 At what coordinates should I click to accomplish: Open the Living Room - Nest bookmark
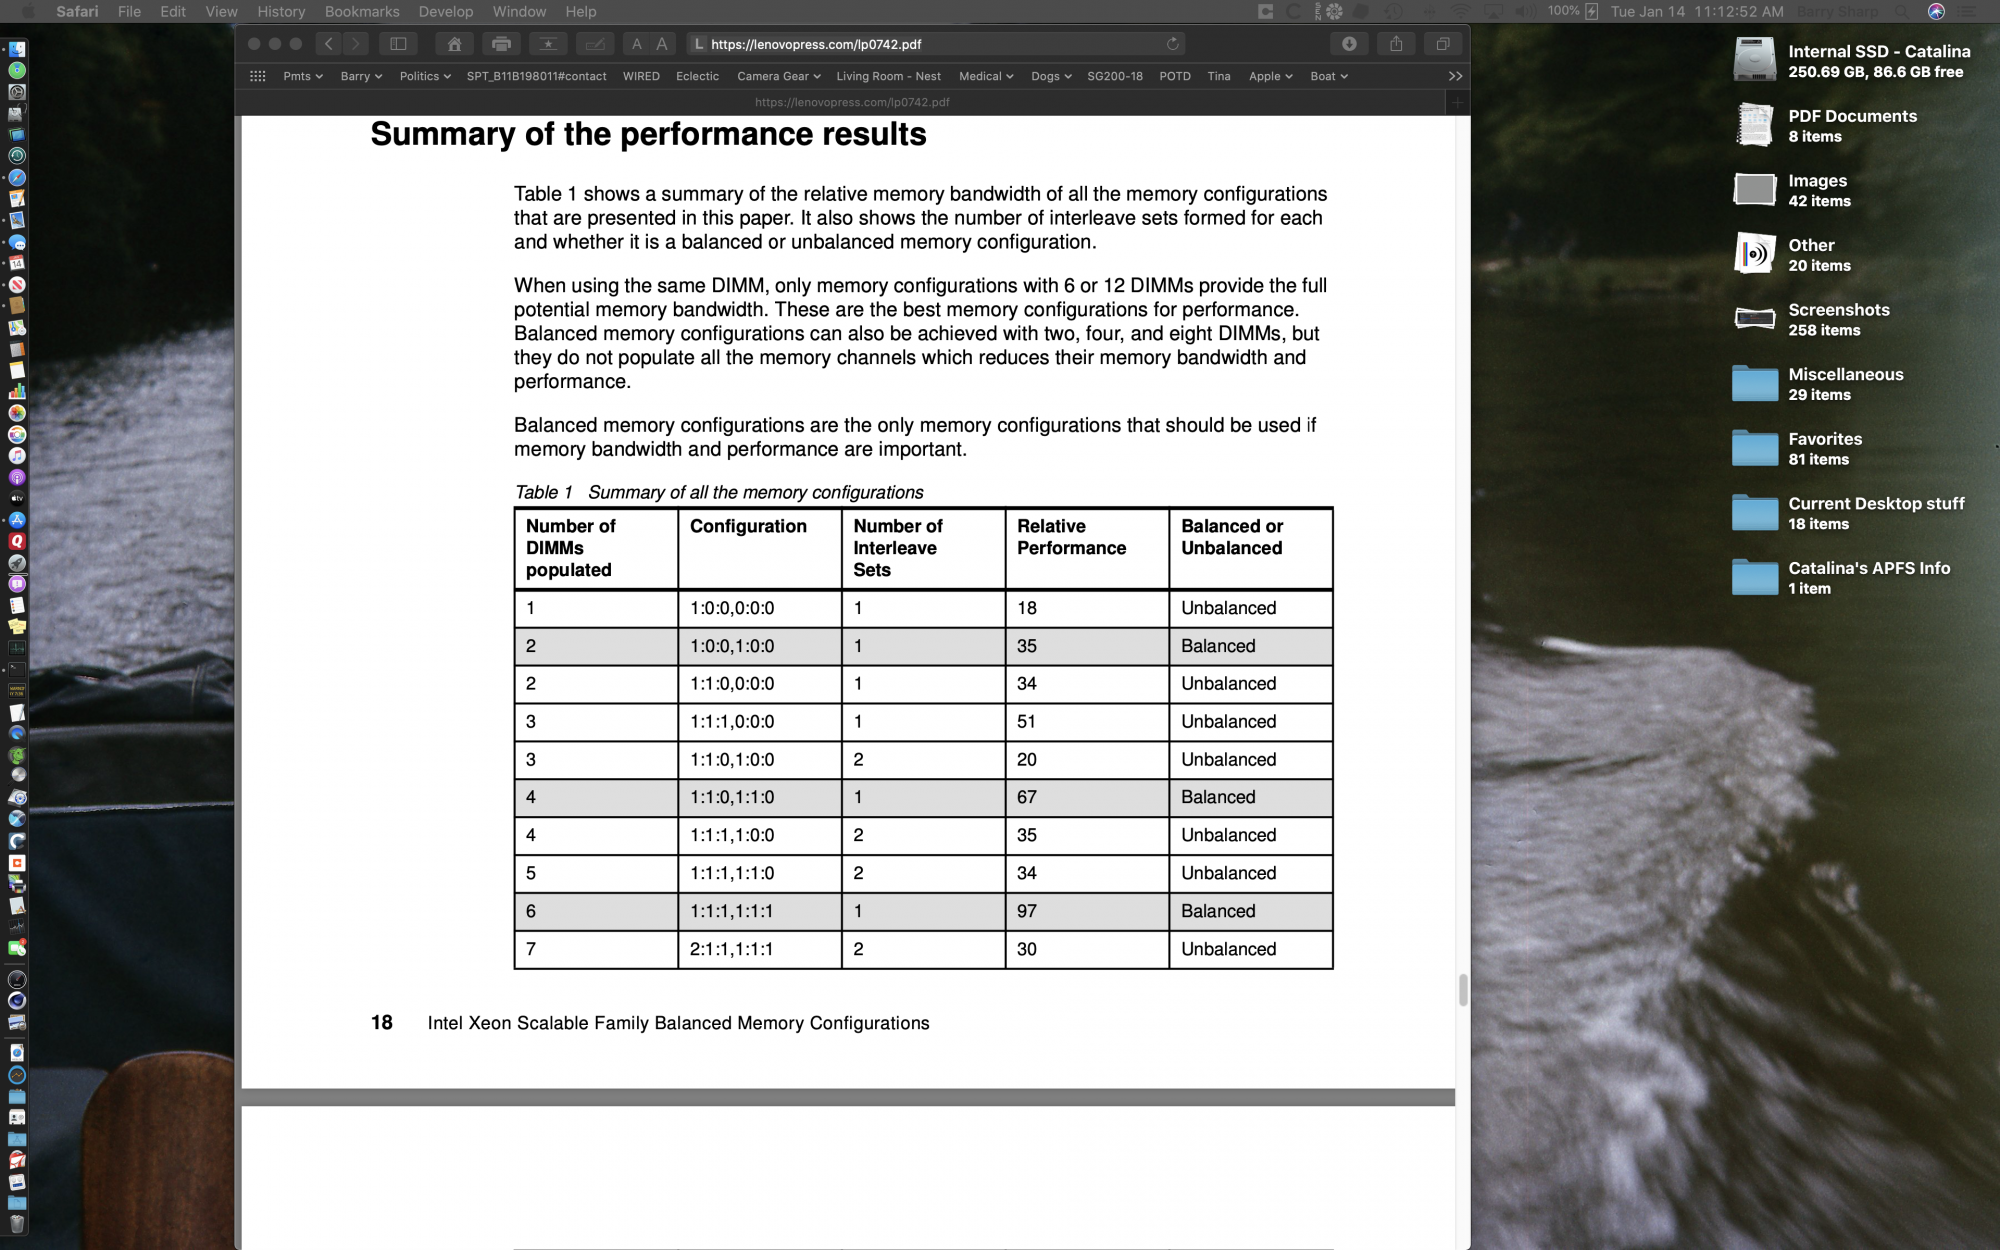(888, 76)
